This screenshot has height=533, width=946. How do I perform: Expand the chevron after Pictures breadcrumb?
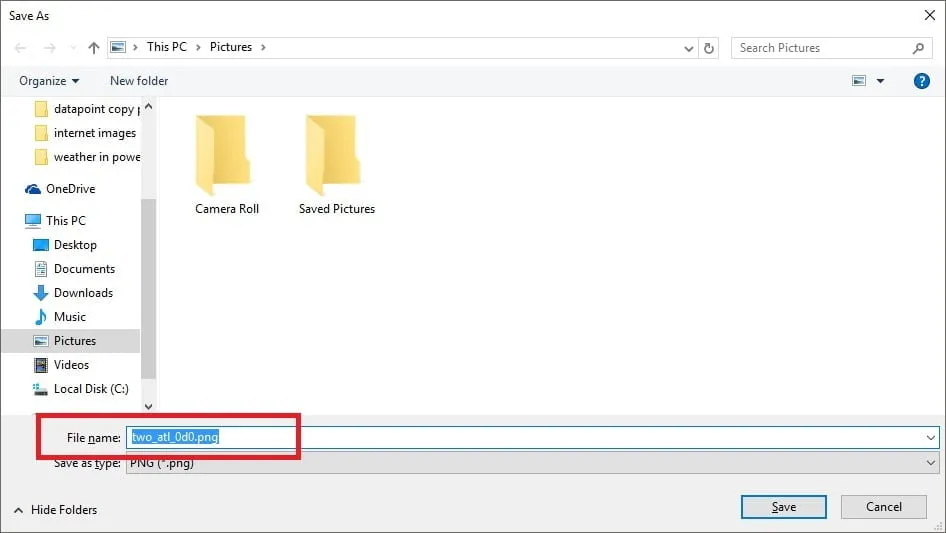click(263, 47)
